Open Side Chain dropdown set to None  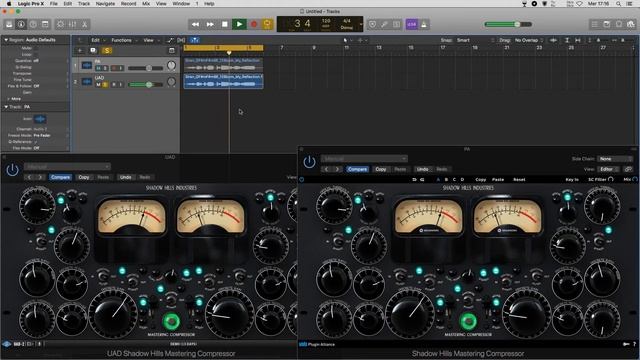point(615,159)
